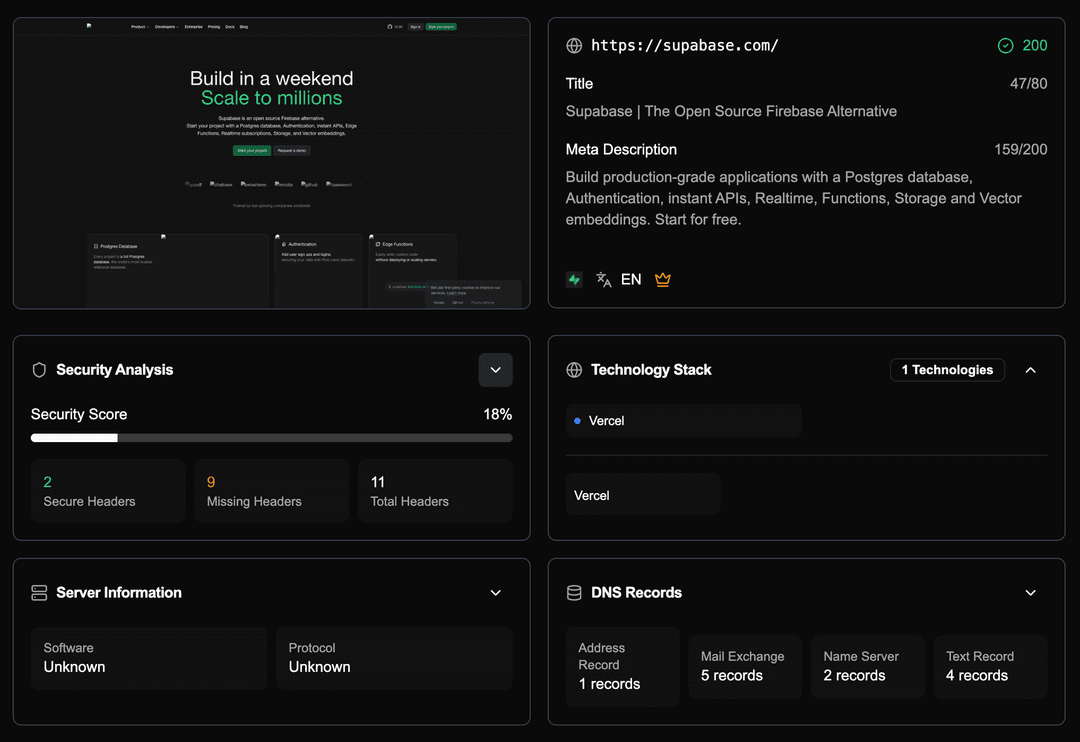Click the Security Score progress bar
The image size is (1080, 742).
[271, 437]
